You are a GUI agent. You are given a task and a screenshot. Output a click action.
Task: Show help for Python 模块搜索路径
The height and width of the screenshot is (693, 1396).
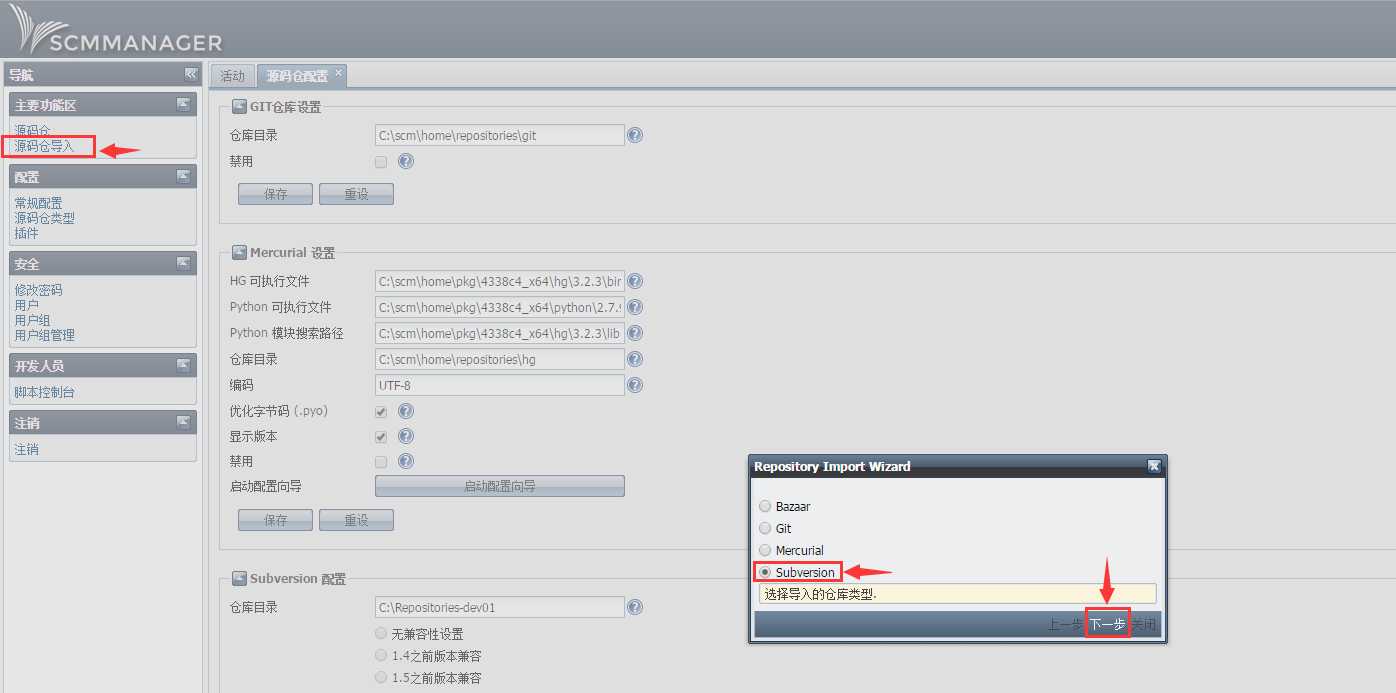pyautogui.click(x=635, y=333)
